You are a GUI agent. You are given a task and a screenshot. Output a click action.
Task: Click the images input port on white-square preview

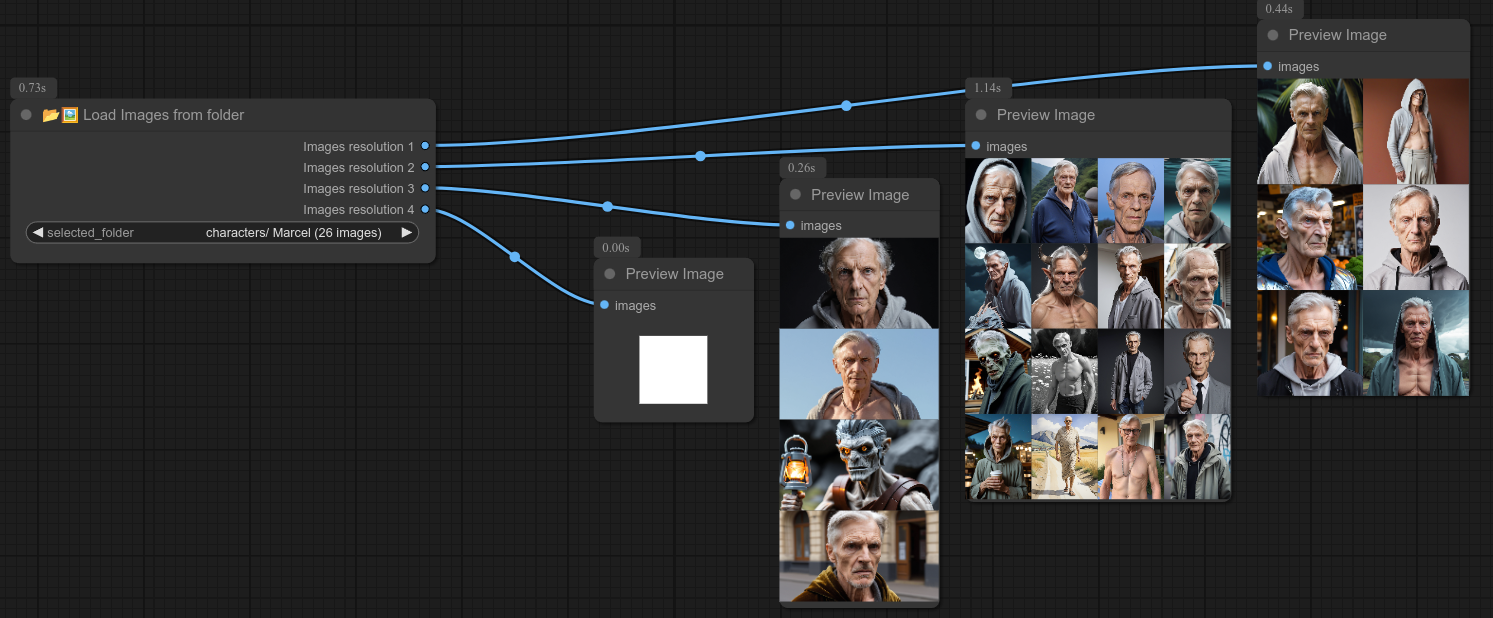605,305
